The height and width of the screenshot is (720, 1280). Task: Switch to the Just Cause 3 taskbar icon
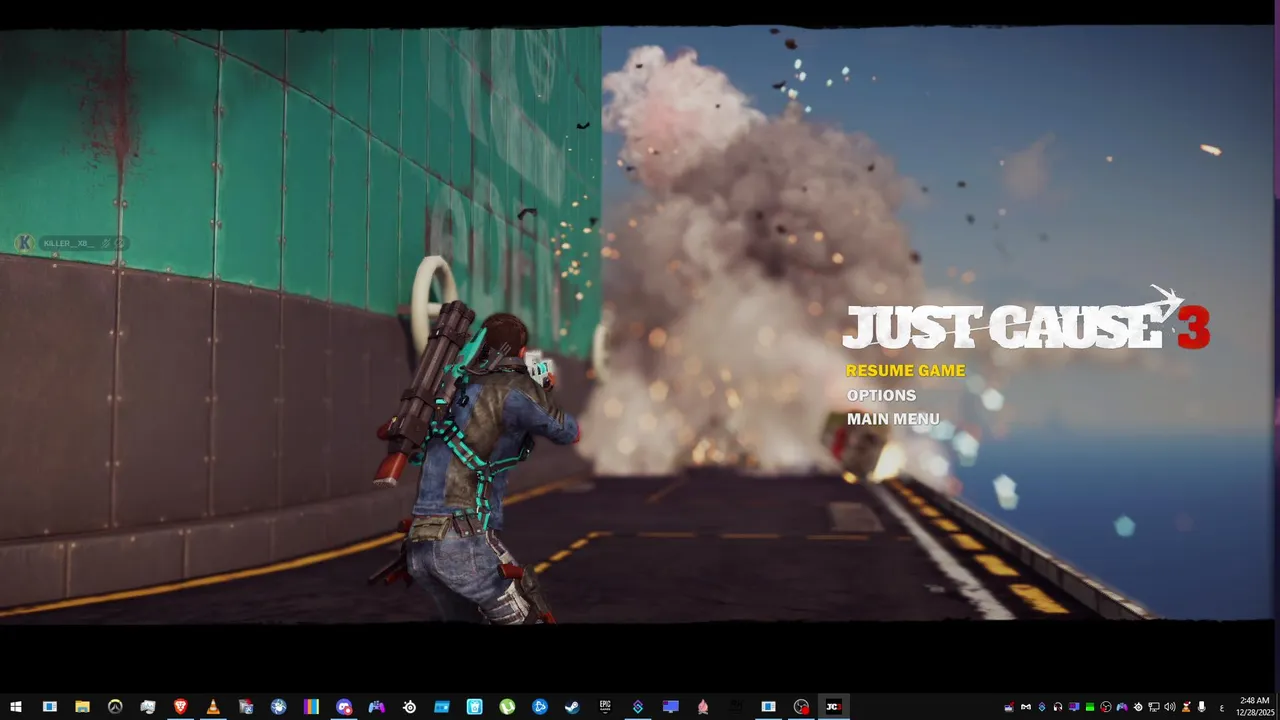(x=833, y=706)
